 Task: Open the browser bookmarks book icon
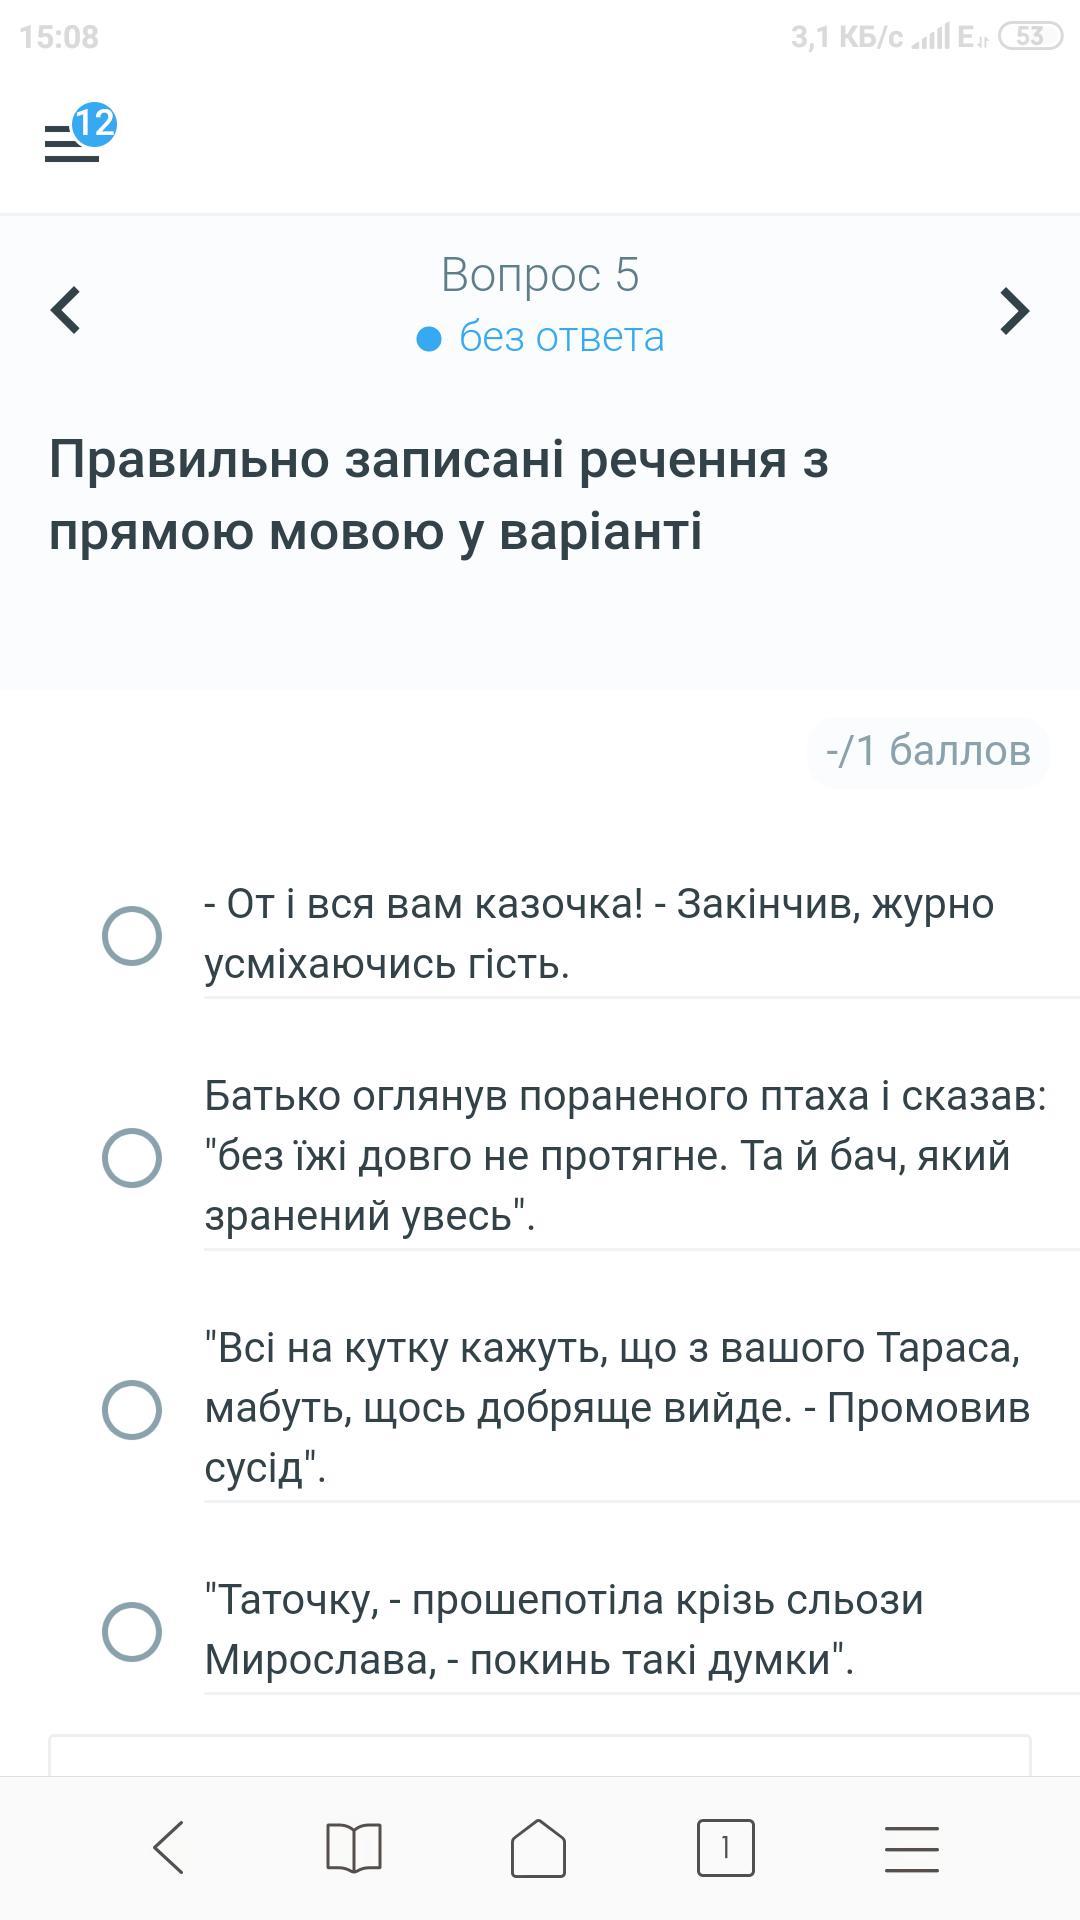coord(354,1847)
